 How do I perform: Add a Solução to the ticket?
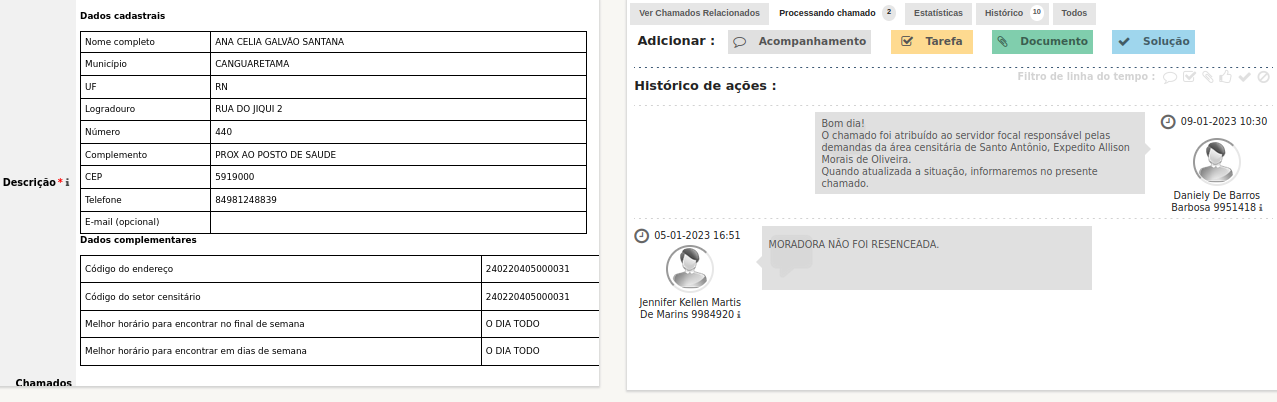(1153, 42)
